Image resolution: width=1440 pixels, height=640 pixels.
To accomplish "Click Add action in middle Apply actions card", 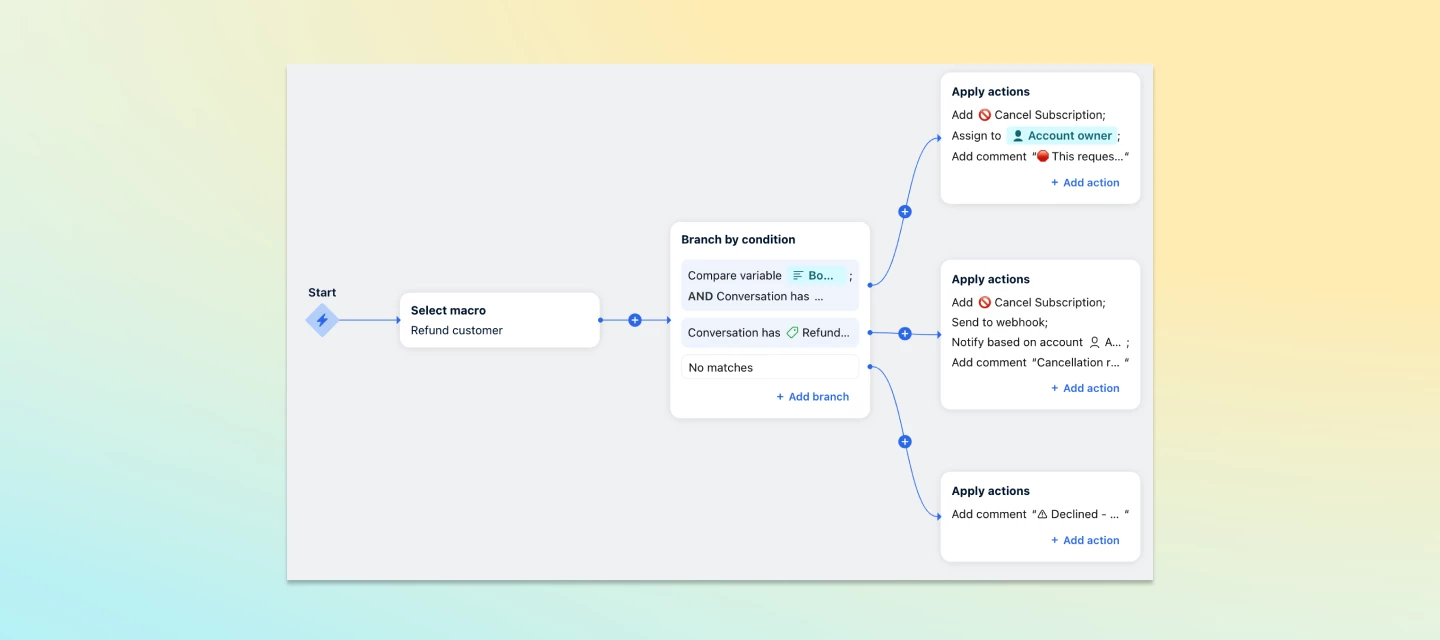I will tap(1085, 388).
